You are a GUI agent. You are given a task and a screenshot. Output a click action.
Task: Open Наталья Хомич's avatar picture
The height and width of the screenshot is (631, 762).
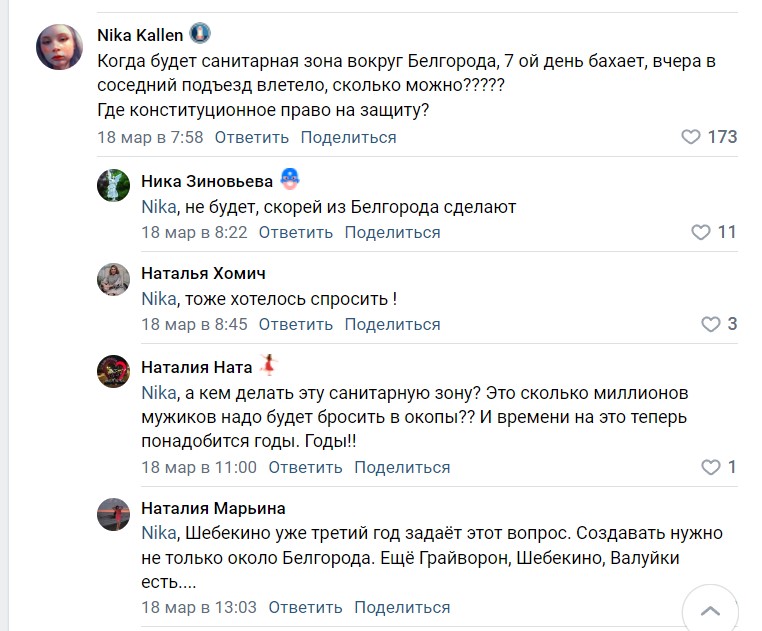click(113, 279)
